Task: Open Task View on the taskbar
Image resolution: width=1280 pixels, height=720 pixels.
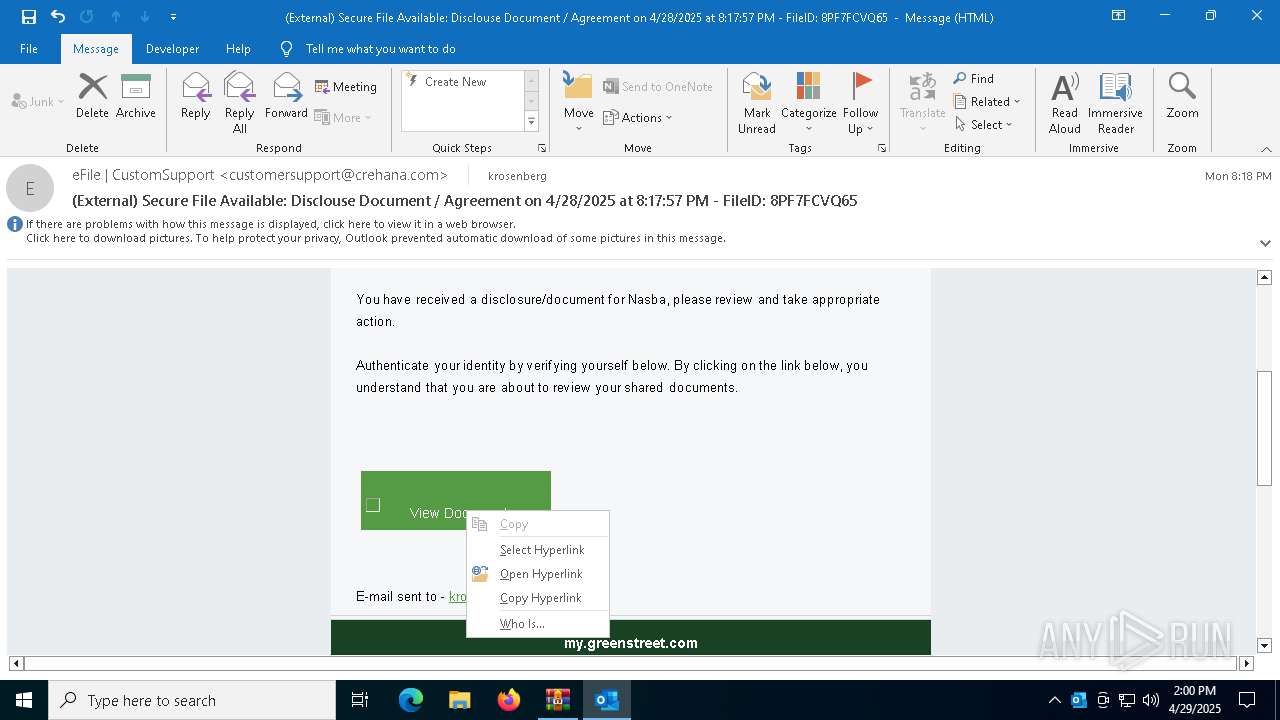Action: tap(360, 700)
